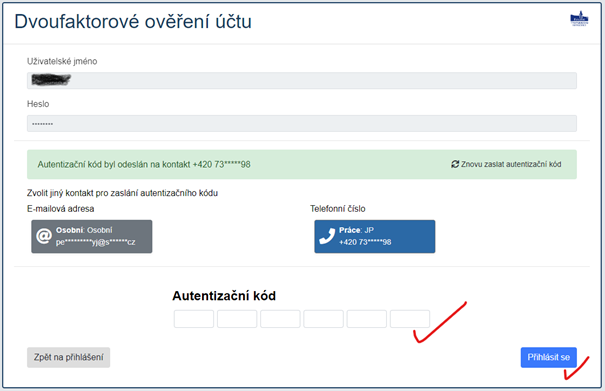Image resolution: width=605 pixels, height=391 pixels.
Task: Click the 'Dvoufaktorové ověření účtu' heading
Action: click(x=133, y=22)
